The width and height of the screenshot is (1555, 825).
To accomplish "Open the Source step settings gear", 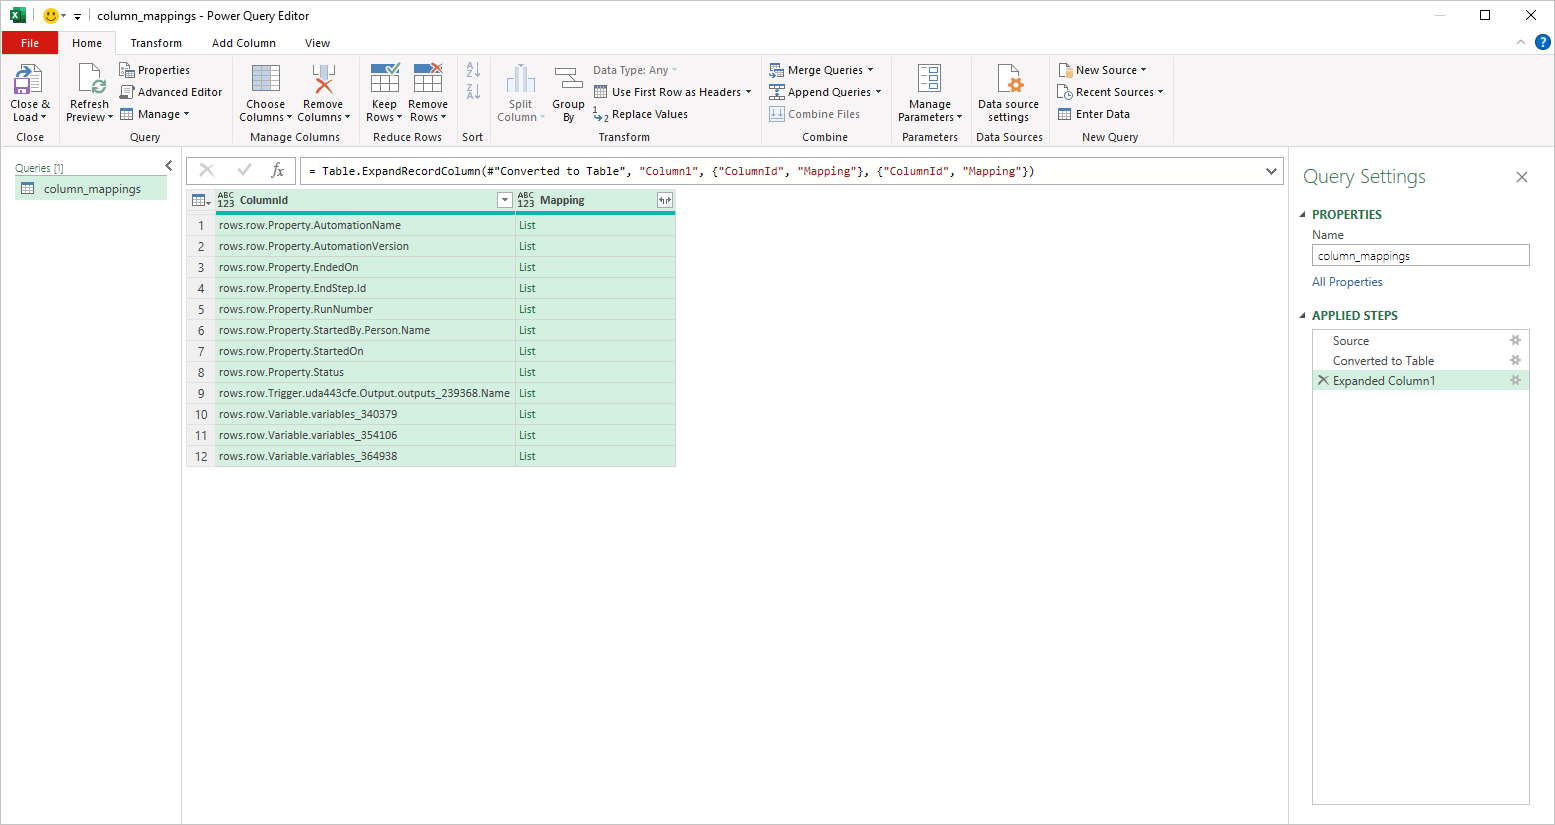I will pos(1515,341).
